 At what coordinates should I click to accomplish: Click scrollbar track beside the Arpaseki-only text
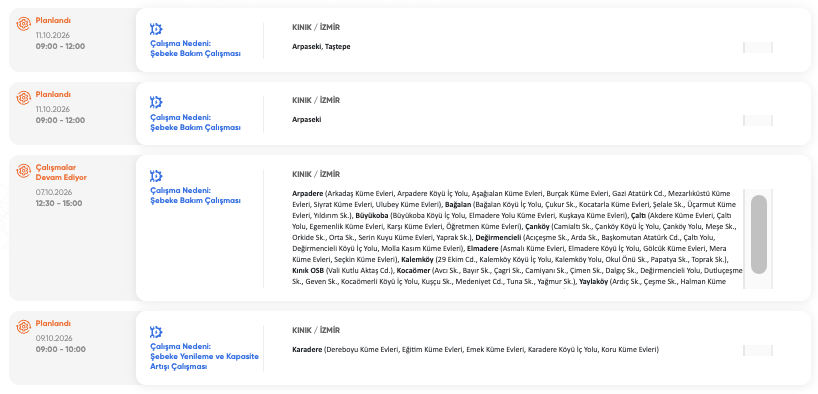757,121
